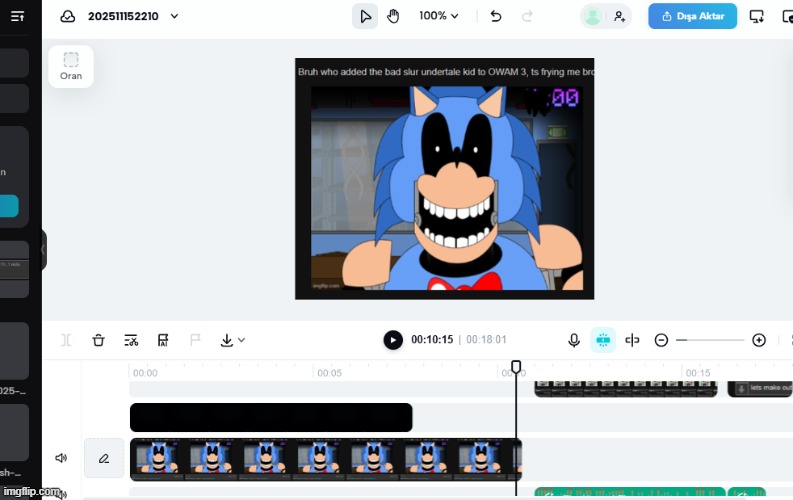The width and height of the screenshot is (793, 500).
Task: Click the 00:15 ruler mark
Action: coord(698,373)
